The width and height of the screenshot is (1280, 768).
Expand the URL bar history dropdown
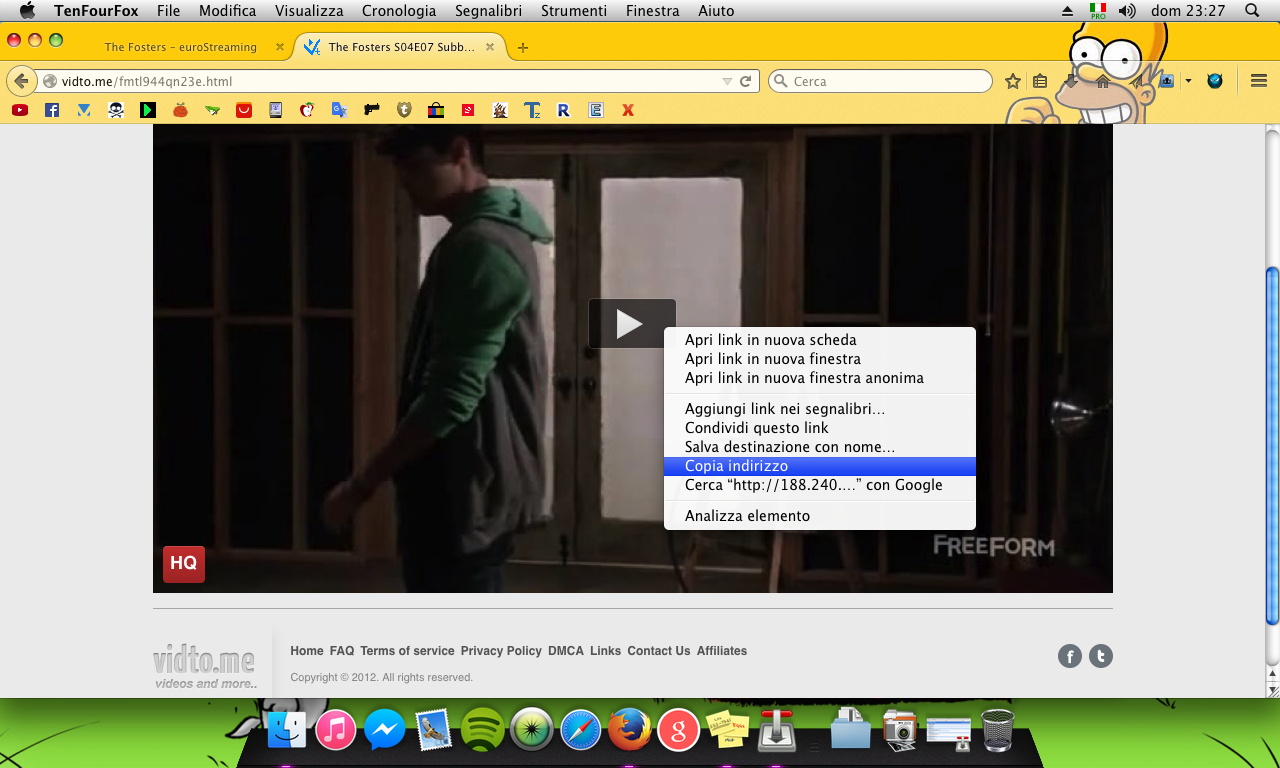pyautogui.click(x=727, y=81)
